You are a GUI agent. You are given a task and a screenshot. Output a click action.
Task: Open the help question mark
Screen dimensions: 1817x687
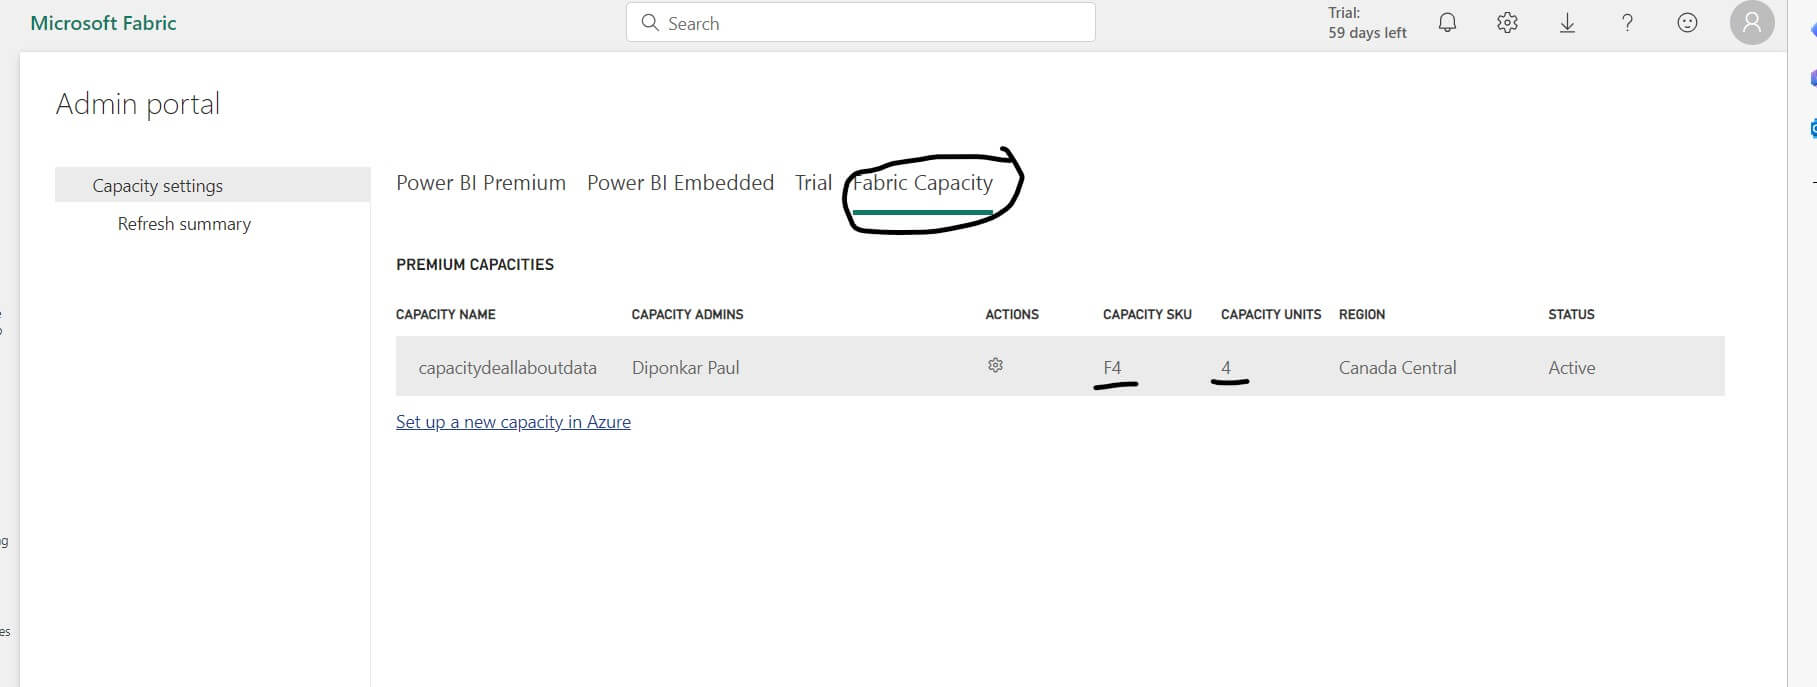click(x=1627, y=23)
